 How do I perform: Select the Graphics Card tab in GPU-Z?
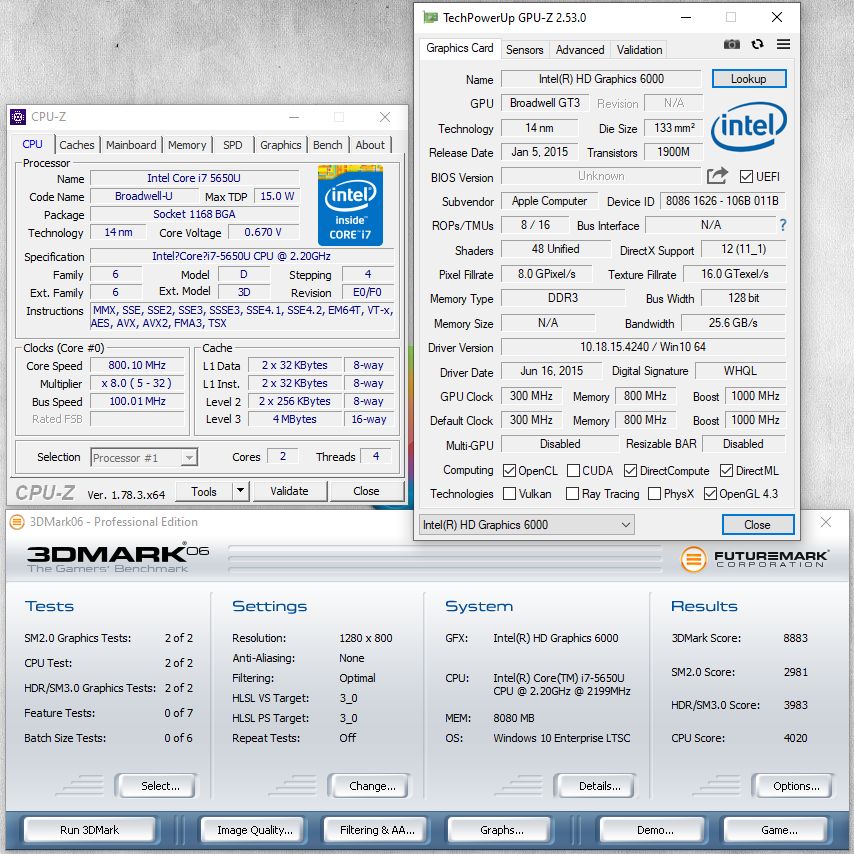point(460,48)
